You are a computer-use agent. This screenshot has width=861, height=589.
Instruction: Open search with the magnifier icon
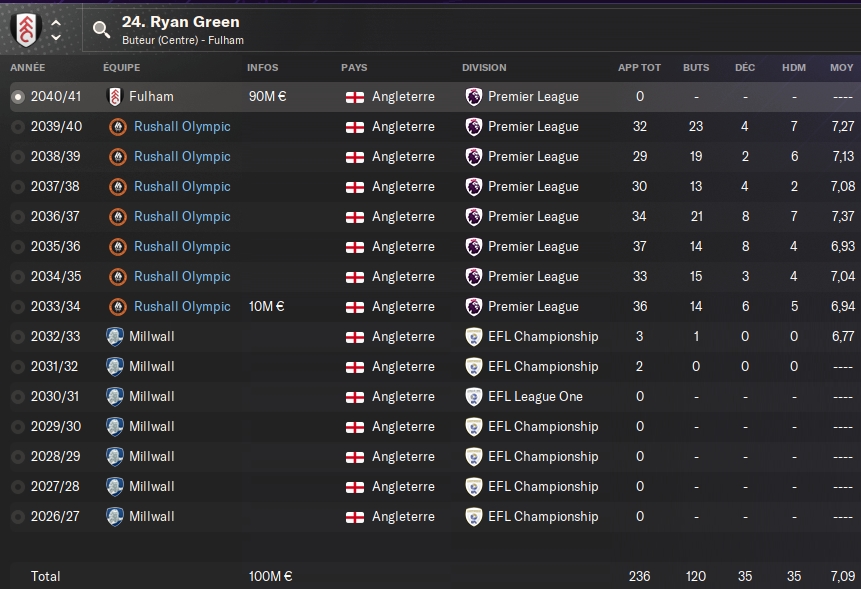(x=101, y=29)
